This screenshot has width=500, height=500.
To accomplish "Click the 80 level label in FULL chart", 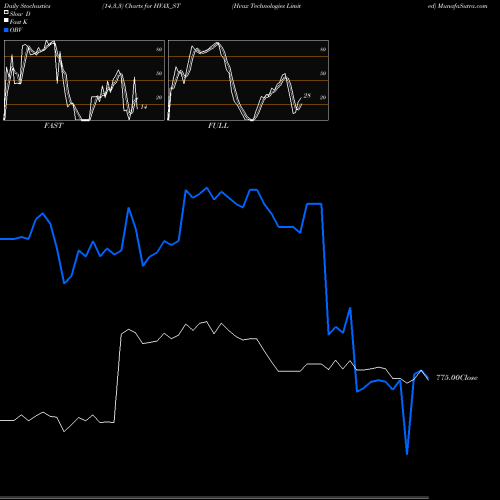I will point(323,49).
